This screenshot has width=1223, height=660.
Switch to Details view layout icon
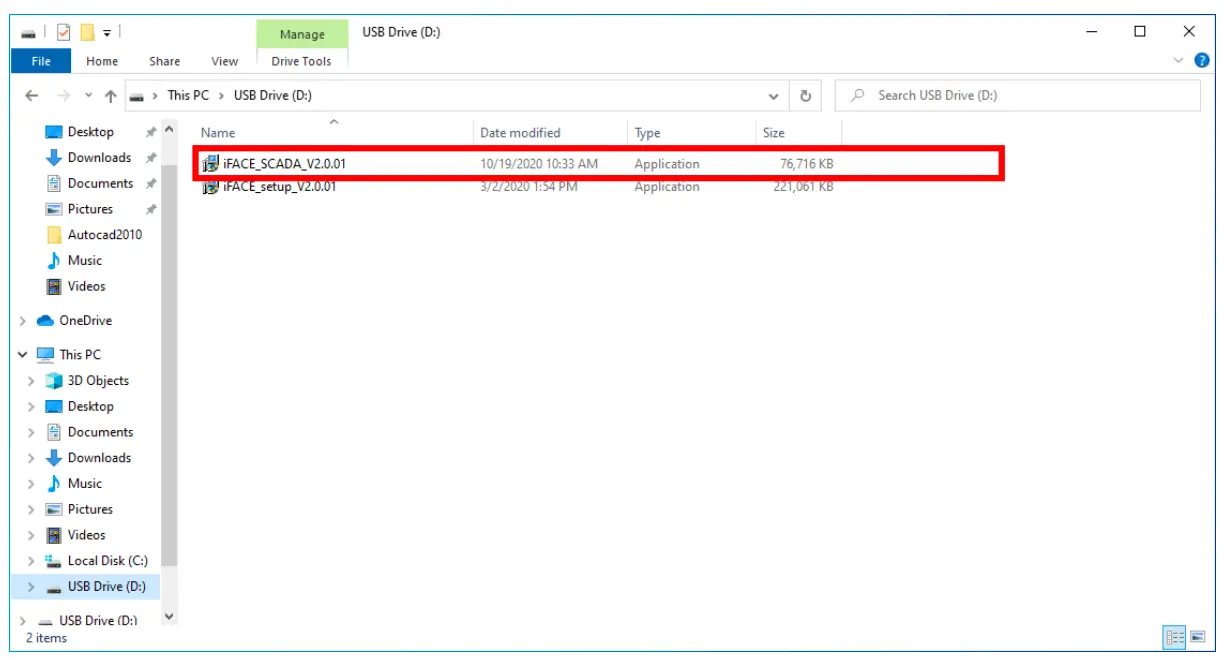click(1175, 636)
